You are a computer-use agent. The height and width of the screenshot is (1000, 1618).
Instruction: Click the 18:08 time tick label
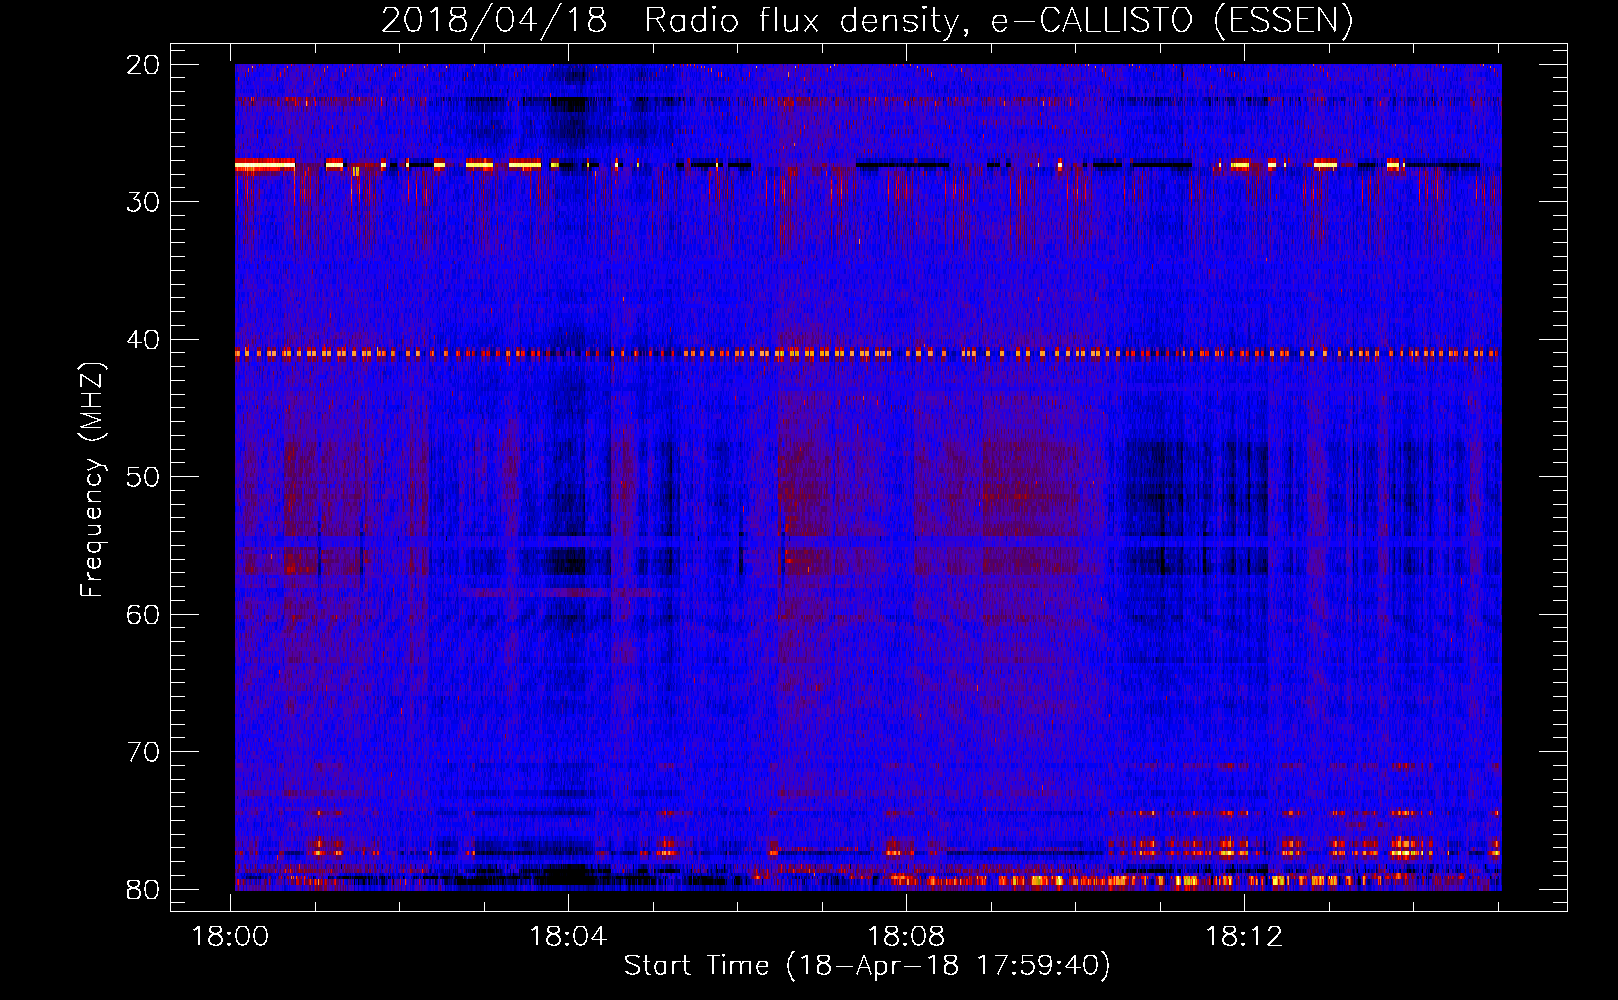[906, 937]
